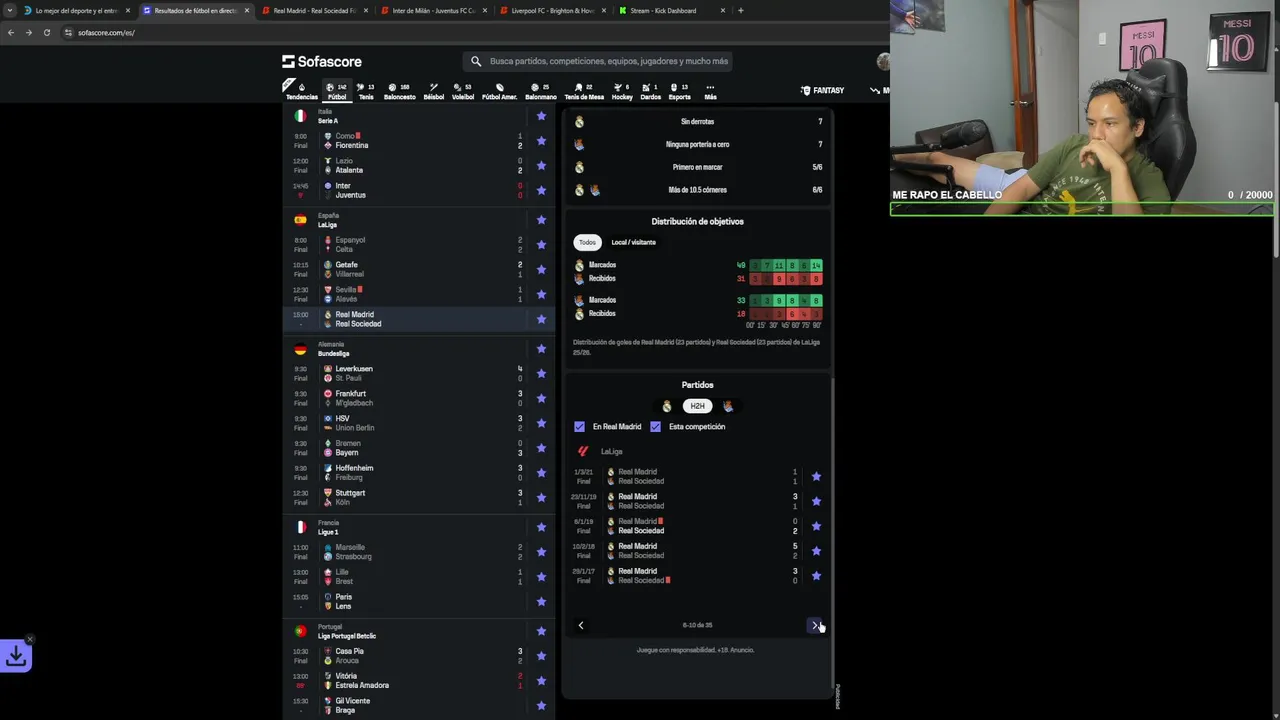Show Real Madrid matches crest tab

point(667,406)
